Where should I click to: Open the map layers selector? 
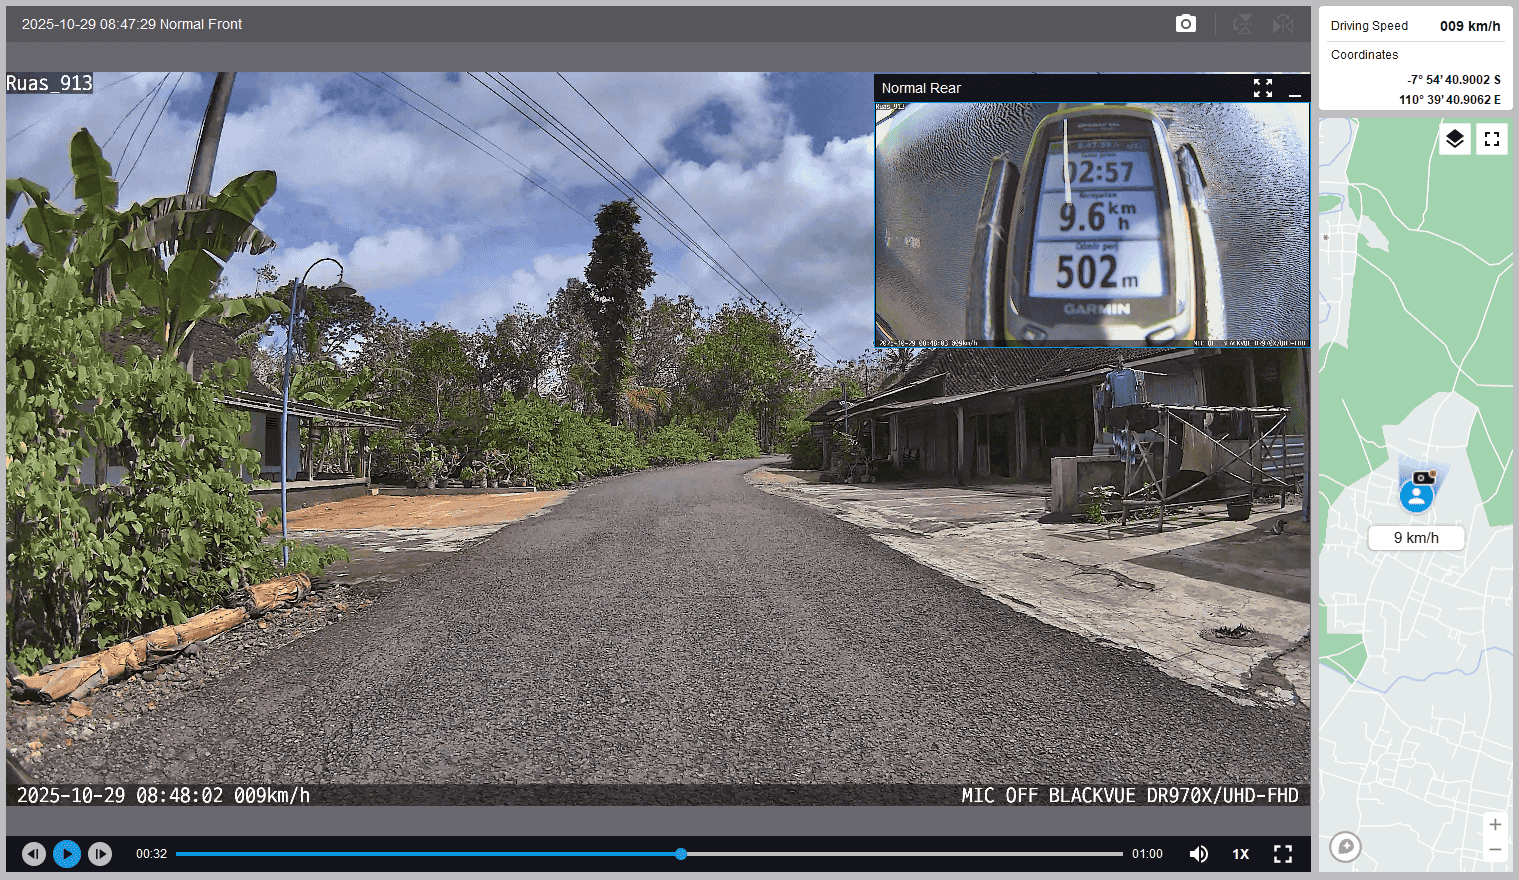(x=1455, y=139)
